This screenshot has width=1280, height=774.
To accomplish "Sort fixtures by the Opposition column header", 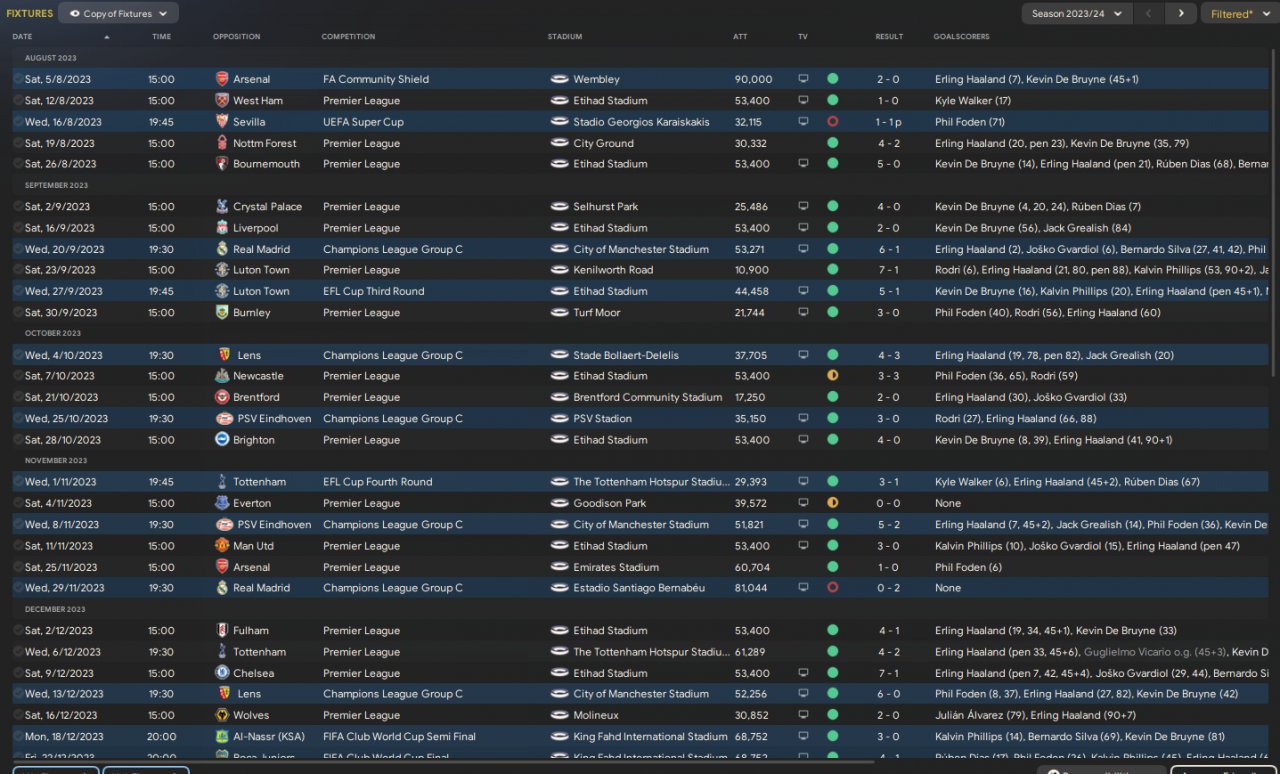I will tap(236, 37).
